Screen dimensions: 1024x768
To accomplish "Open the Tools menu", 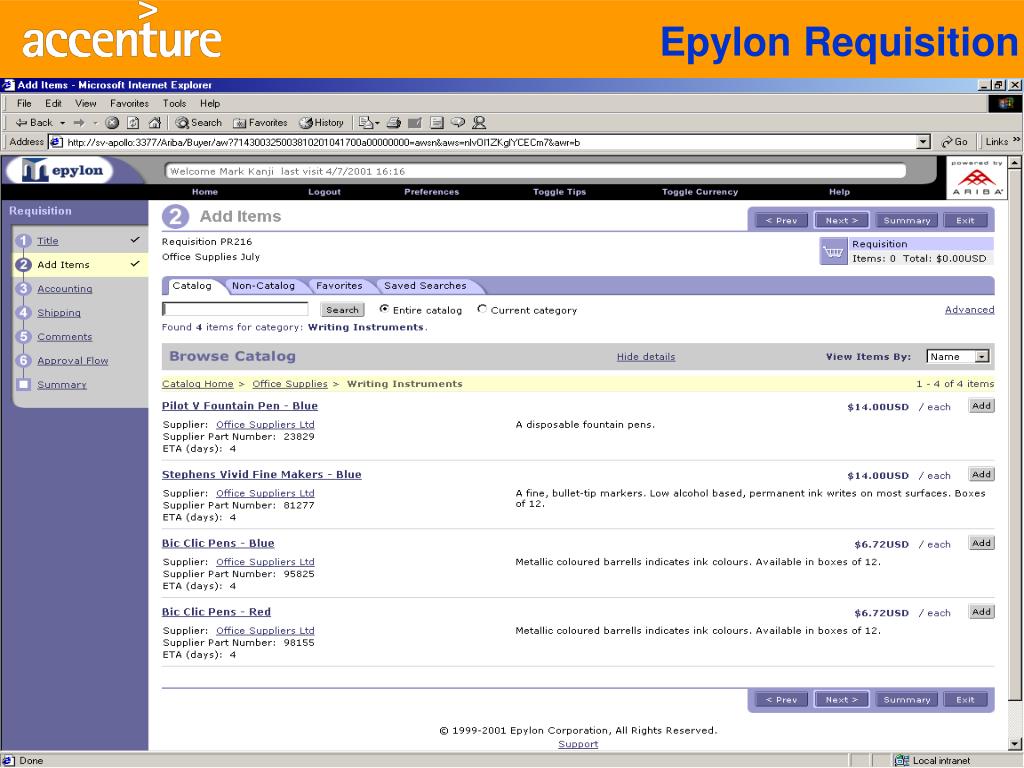I will (x=174, y=103).
